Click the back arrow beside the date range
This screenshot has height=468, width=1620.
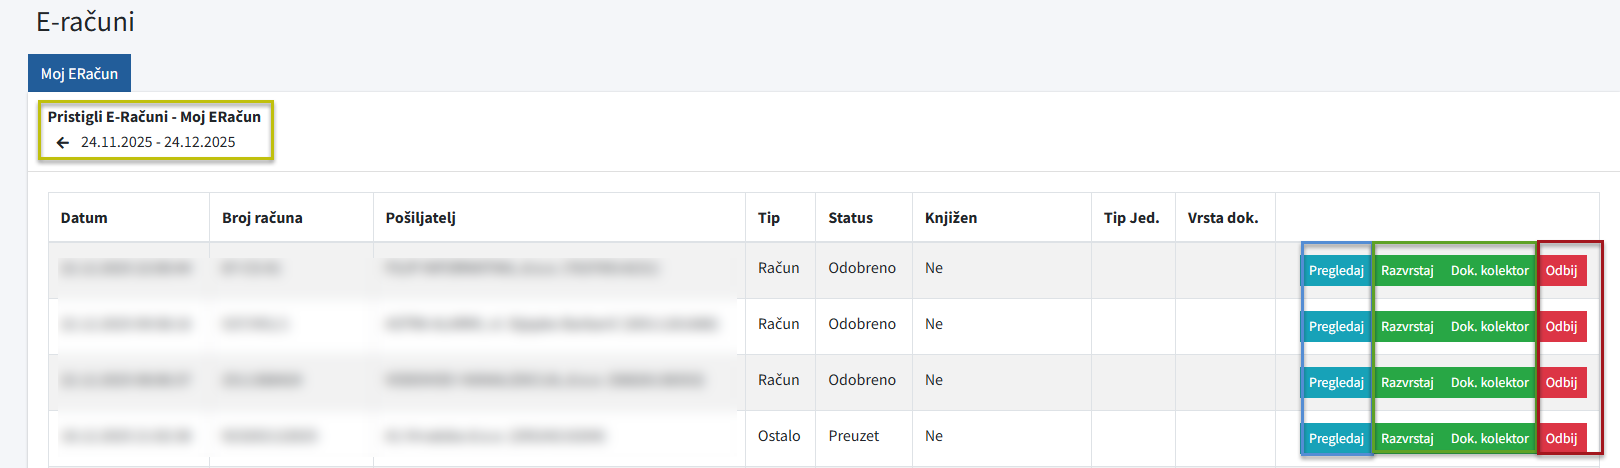[63, 143]
